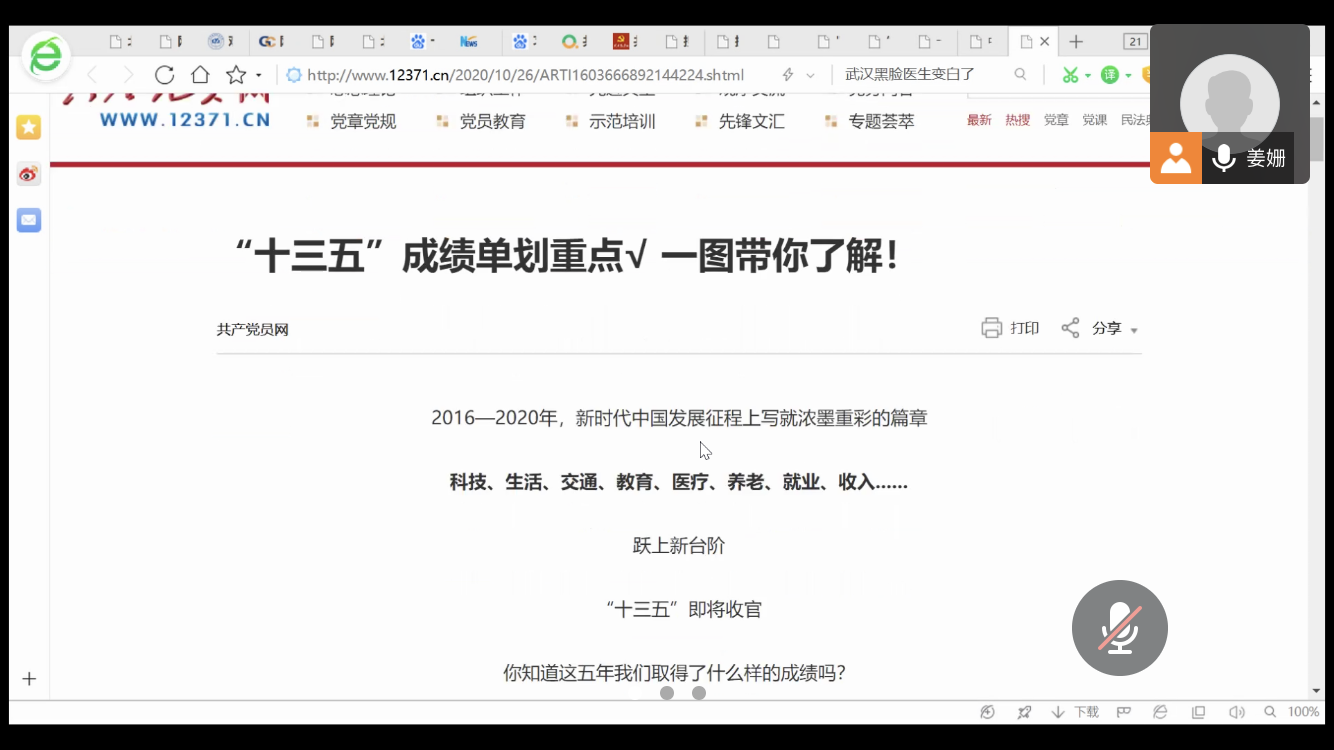Click 热搜 link near search box
Viewport: 1334px width, 750px height.
[1017, 120]
